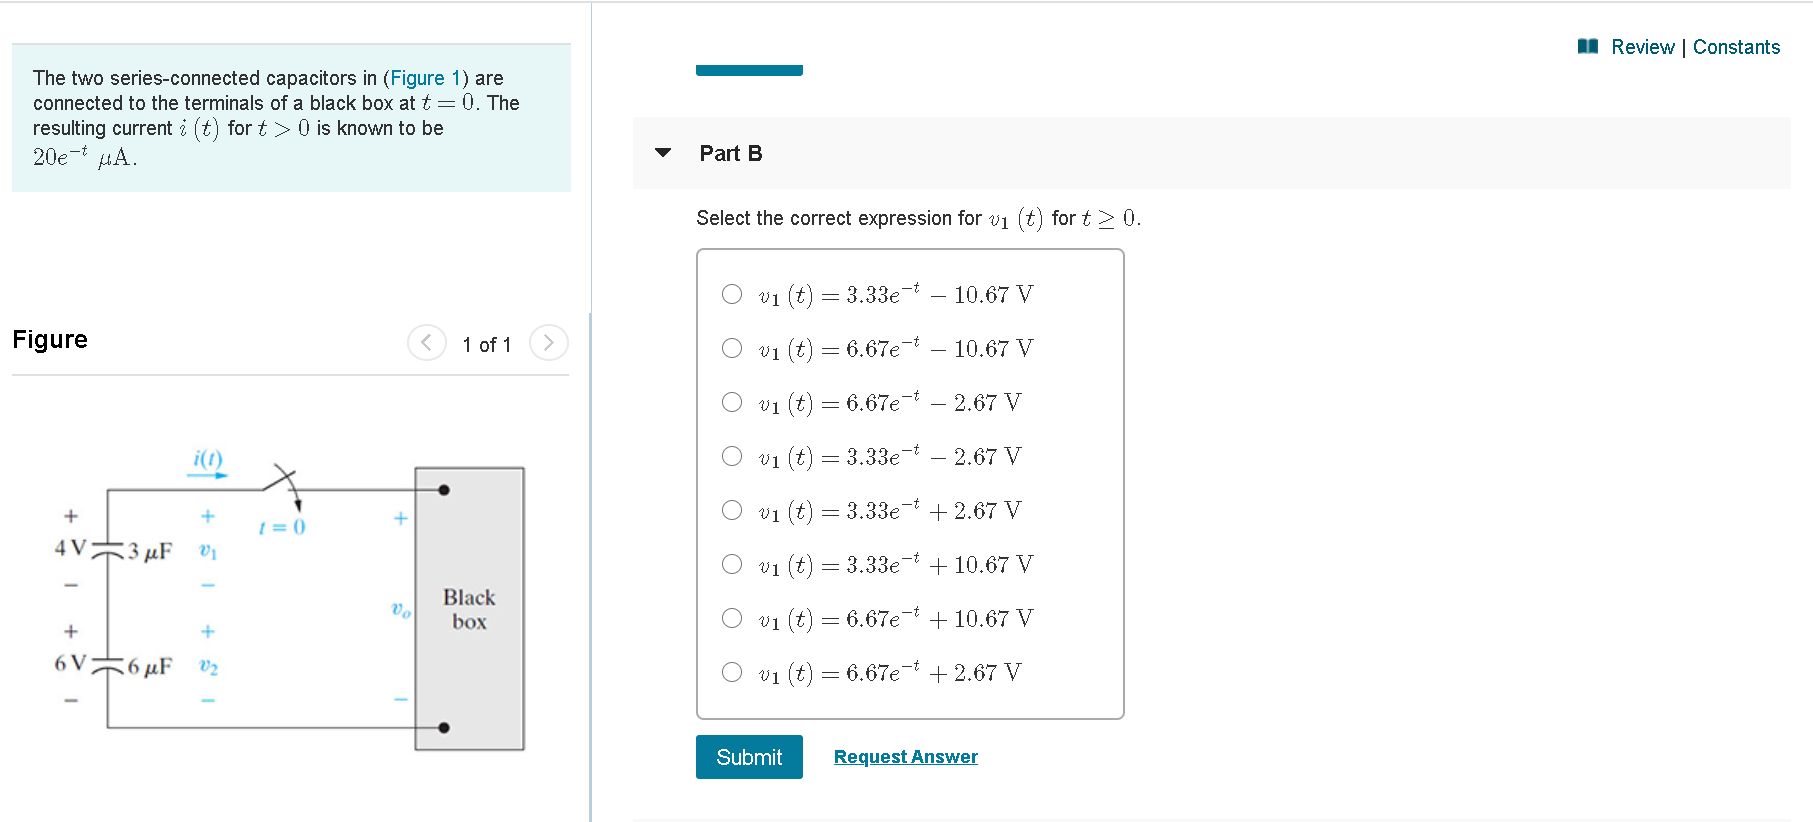This screenshot has width=1813, height=822.
Task: Open the Figure 1 link in the problem
Action: (x=425, y=77)
